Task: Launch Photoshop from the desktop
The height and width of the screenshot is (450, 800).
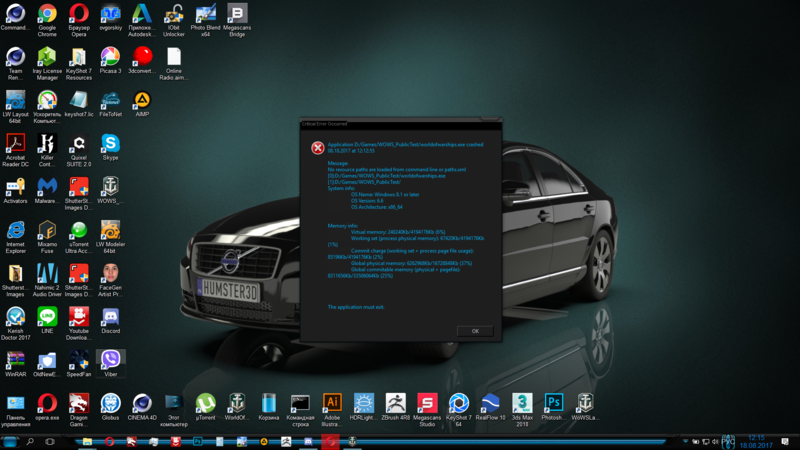Action: [553, 403]
